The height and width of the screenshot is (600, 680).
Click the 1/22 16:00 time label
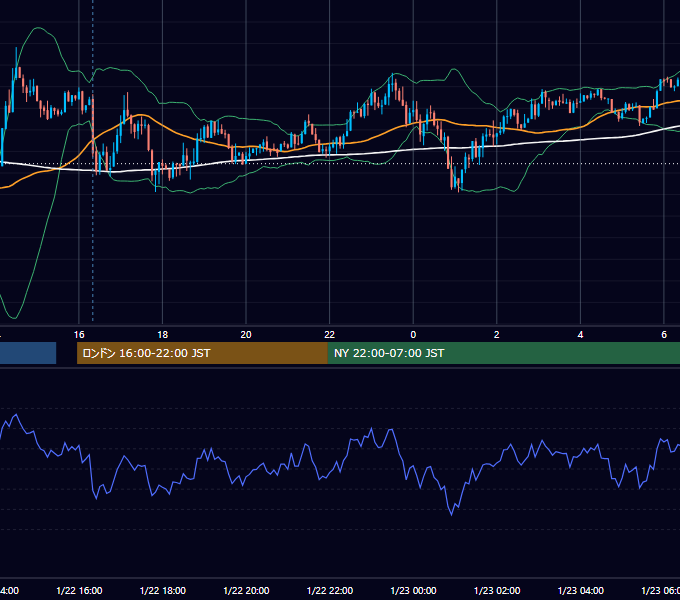(x=79, y=590)
